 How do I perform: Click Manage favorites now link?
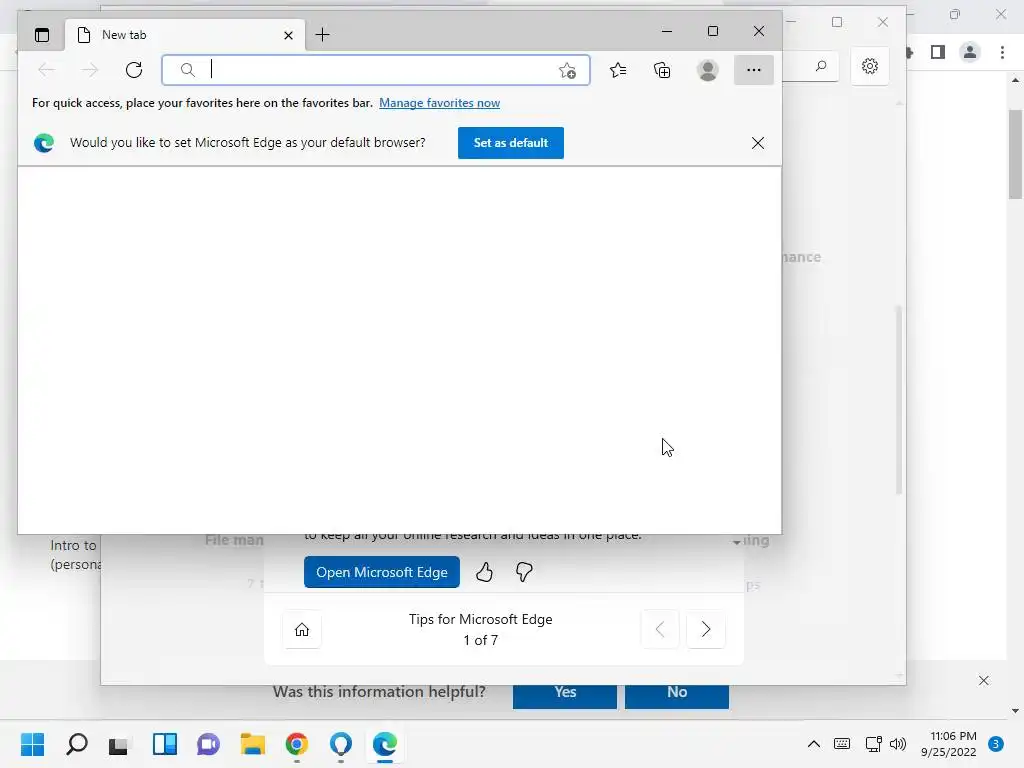pos(440,103)
